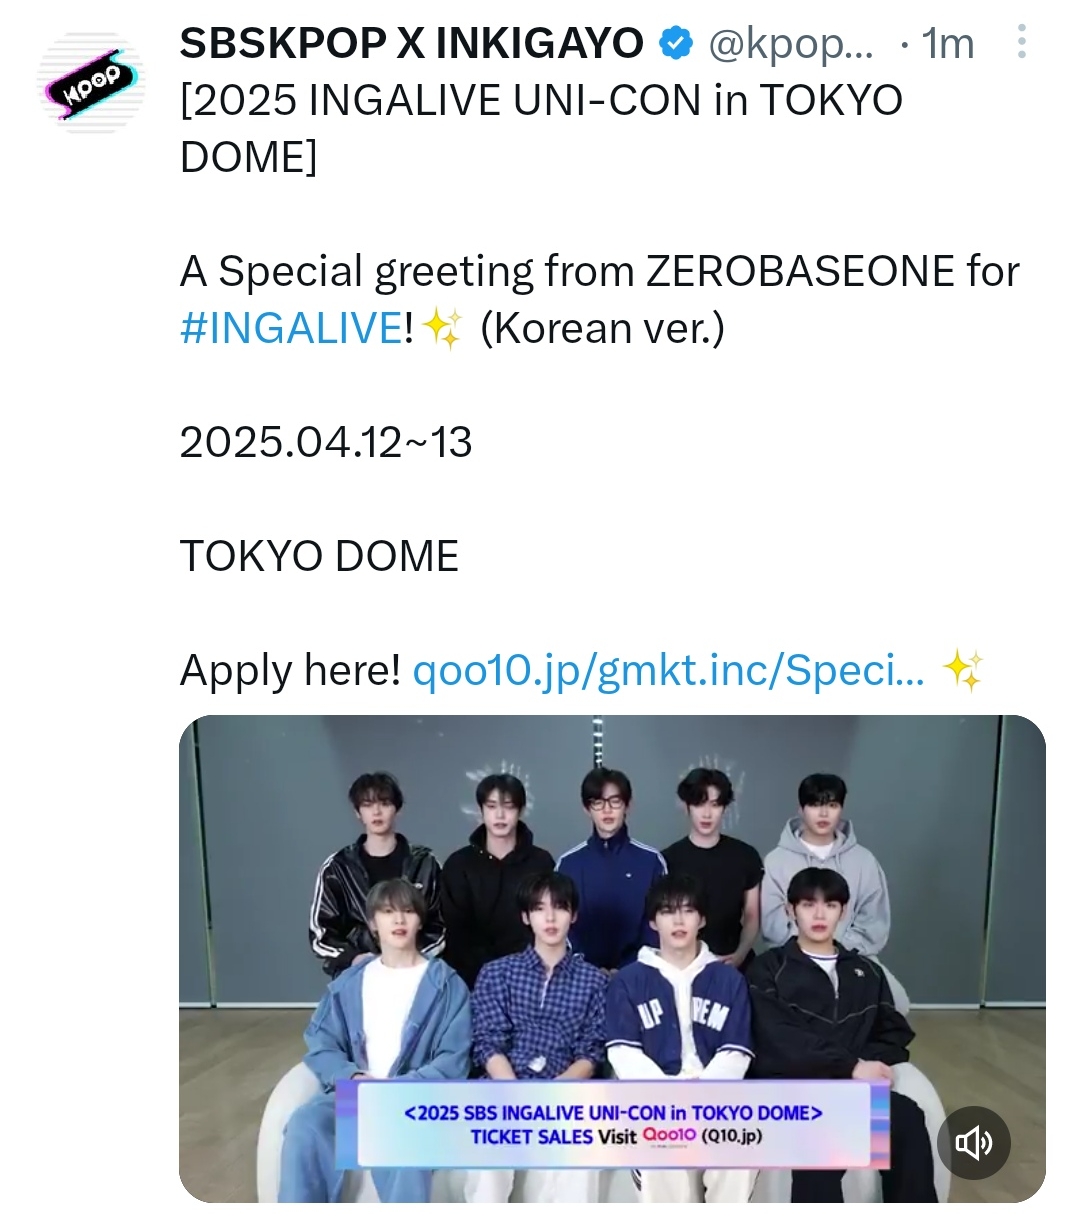Image resolution: width=1080 pixels, height=1222 pixels.
Task: Open the SBSKPOP kpop profile avatar
Action: tap(91, 77)
